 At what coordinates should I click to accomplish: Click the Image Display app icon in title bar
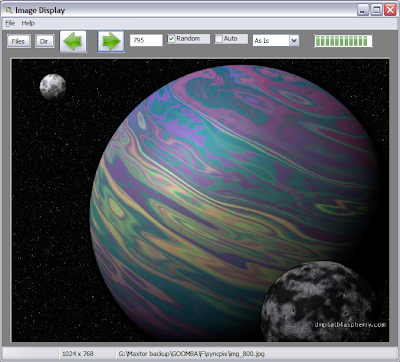pos(9,10)
